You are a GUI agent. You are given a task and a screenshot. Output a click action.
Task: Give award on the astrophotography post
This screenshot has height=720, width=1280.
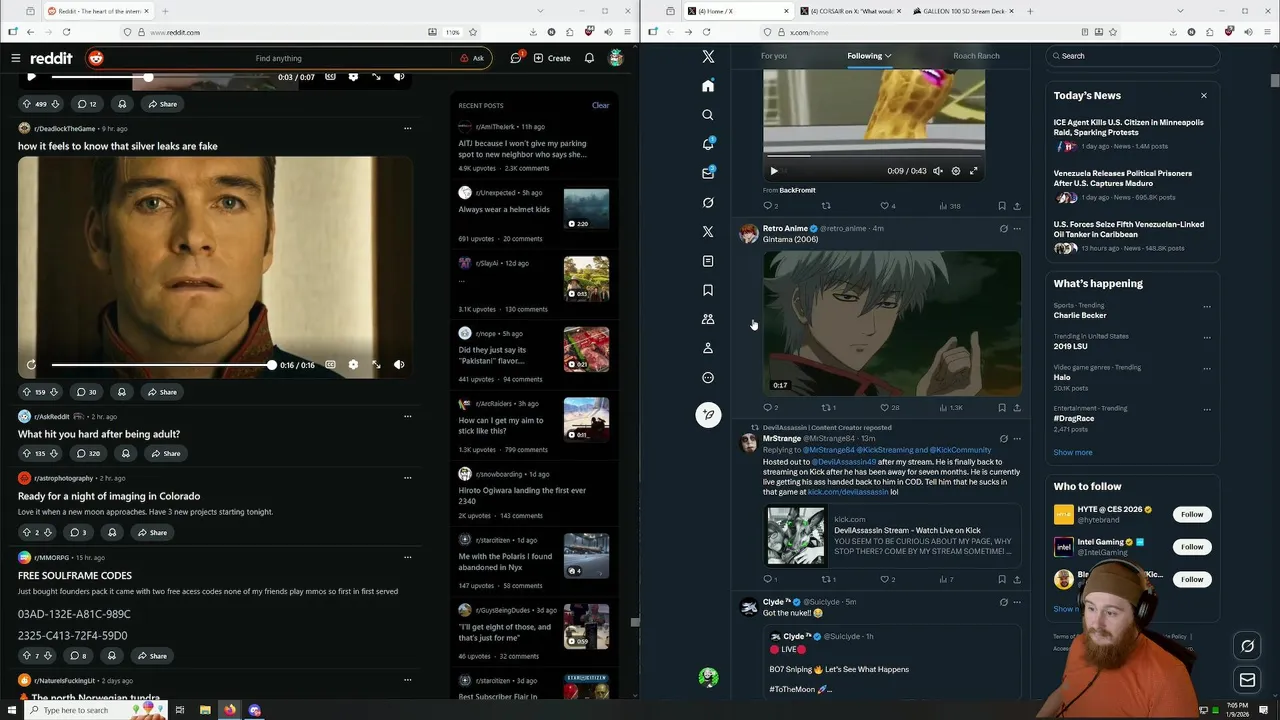[112, 532]
